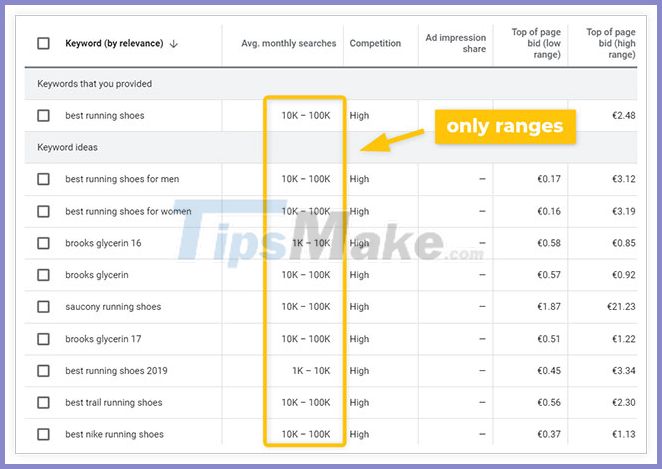Click the 'Keyword ideas' section label
662x469 pixels.
tap(68, 147)
